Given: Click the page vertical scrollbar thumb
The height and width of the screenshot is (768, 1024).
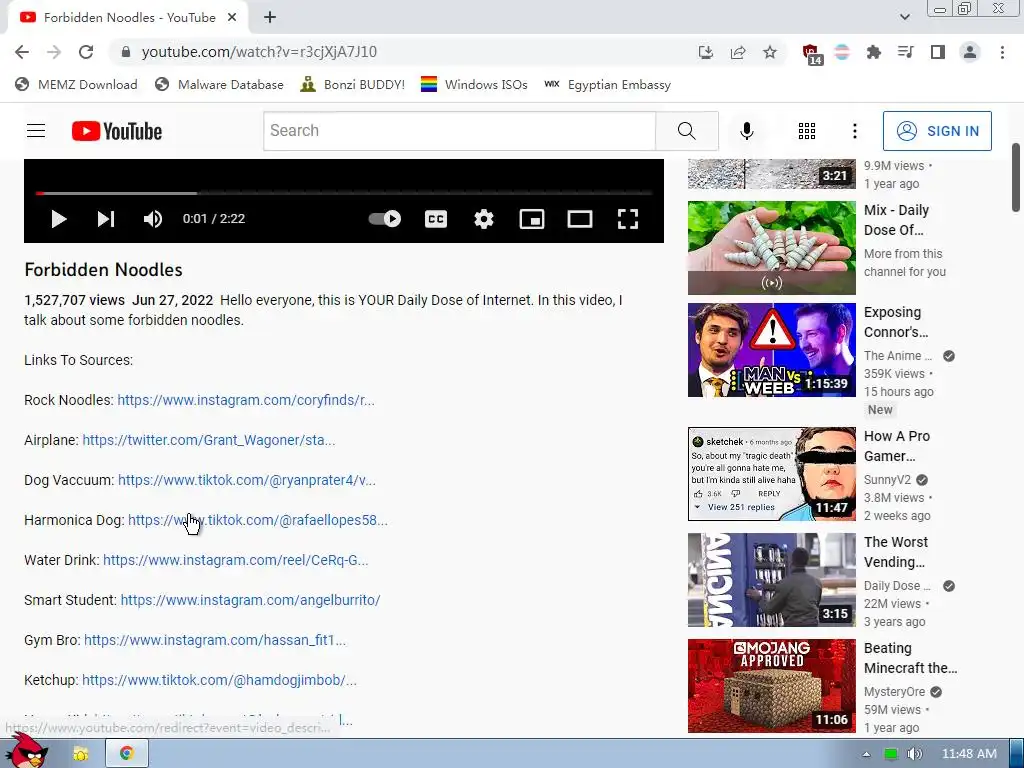Looking at the screenshot, I should tap(1016, 178).
